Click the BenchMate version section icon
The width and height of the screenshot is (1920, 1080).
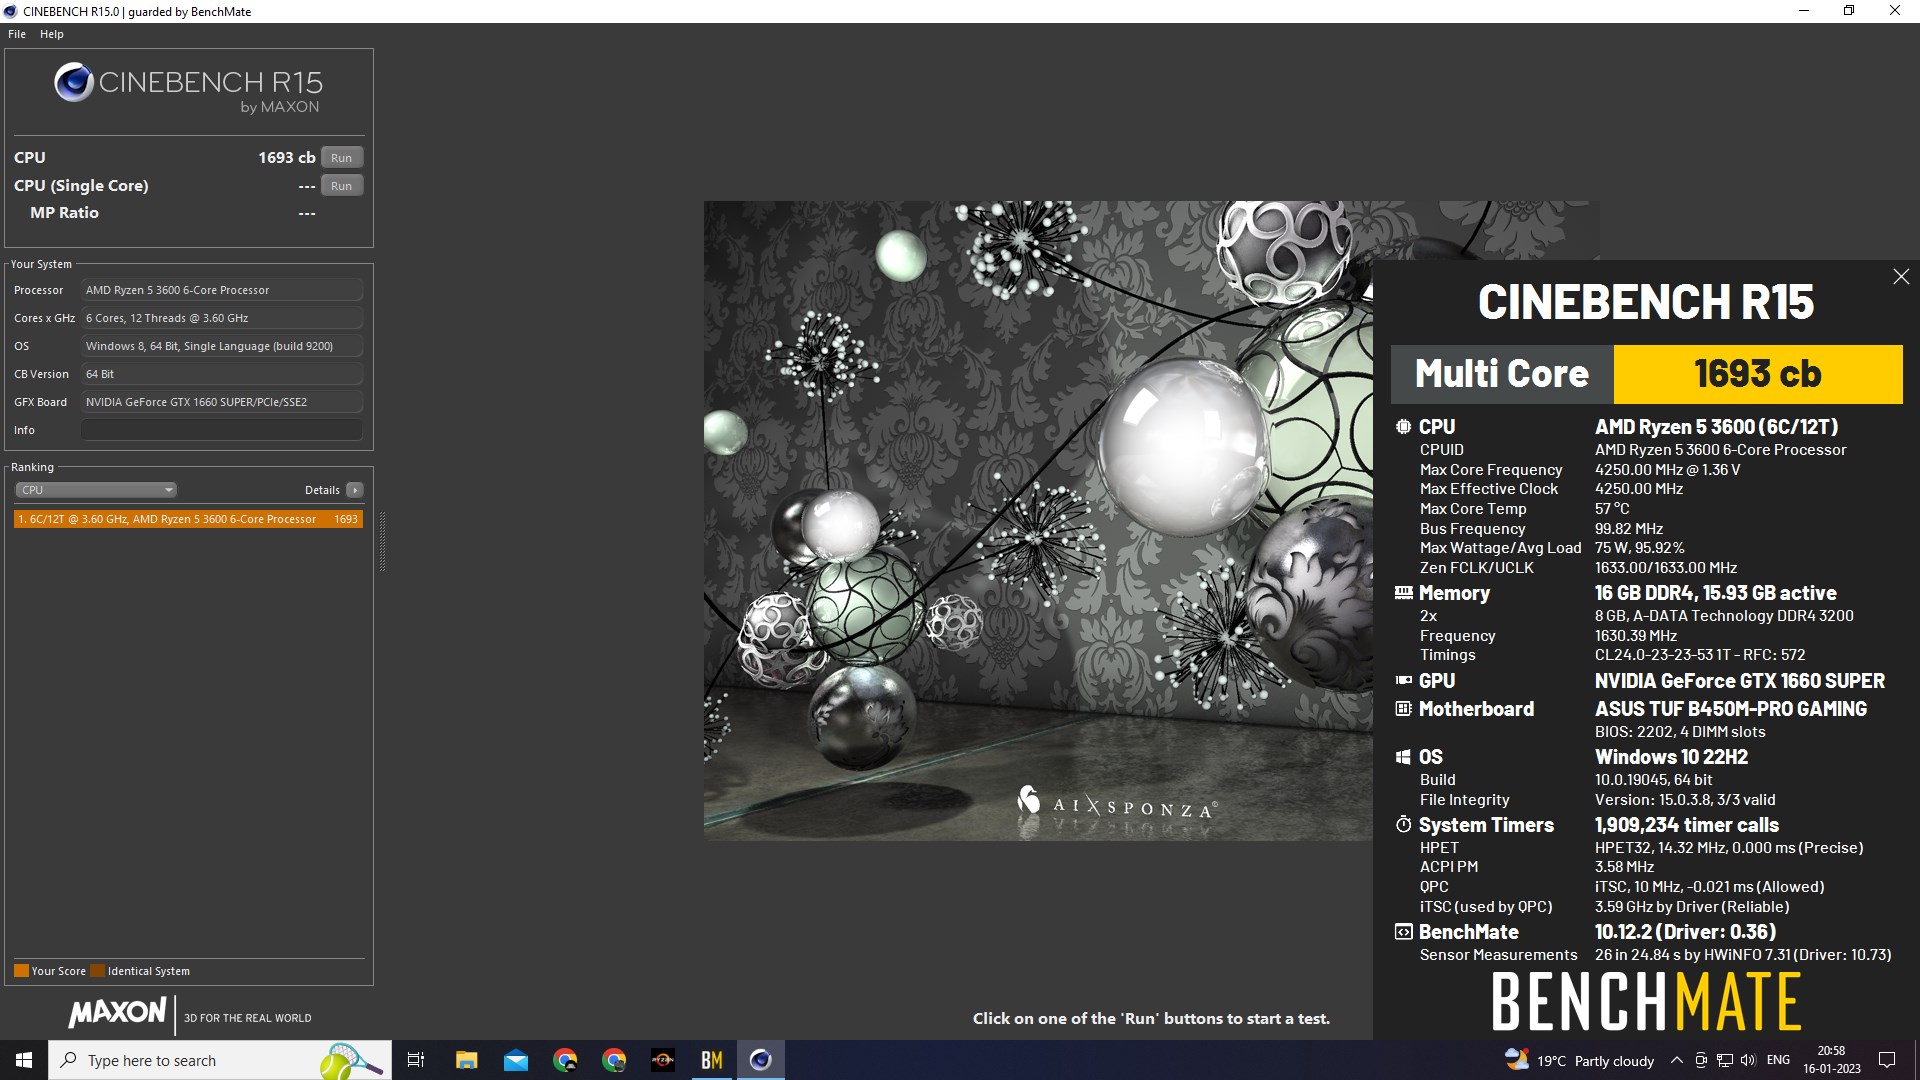click(x=1404, y=932)
